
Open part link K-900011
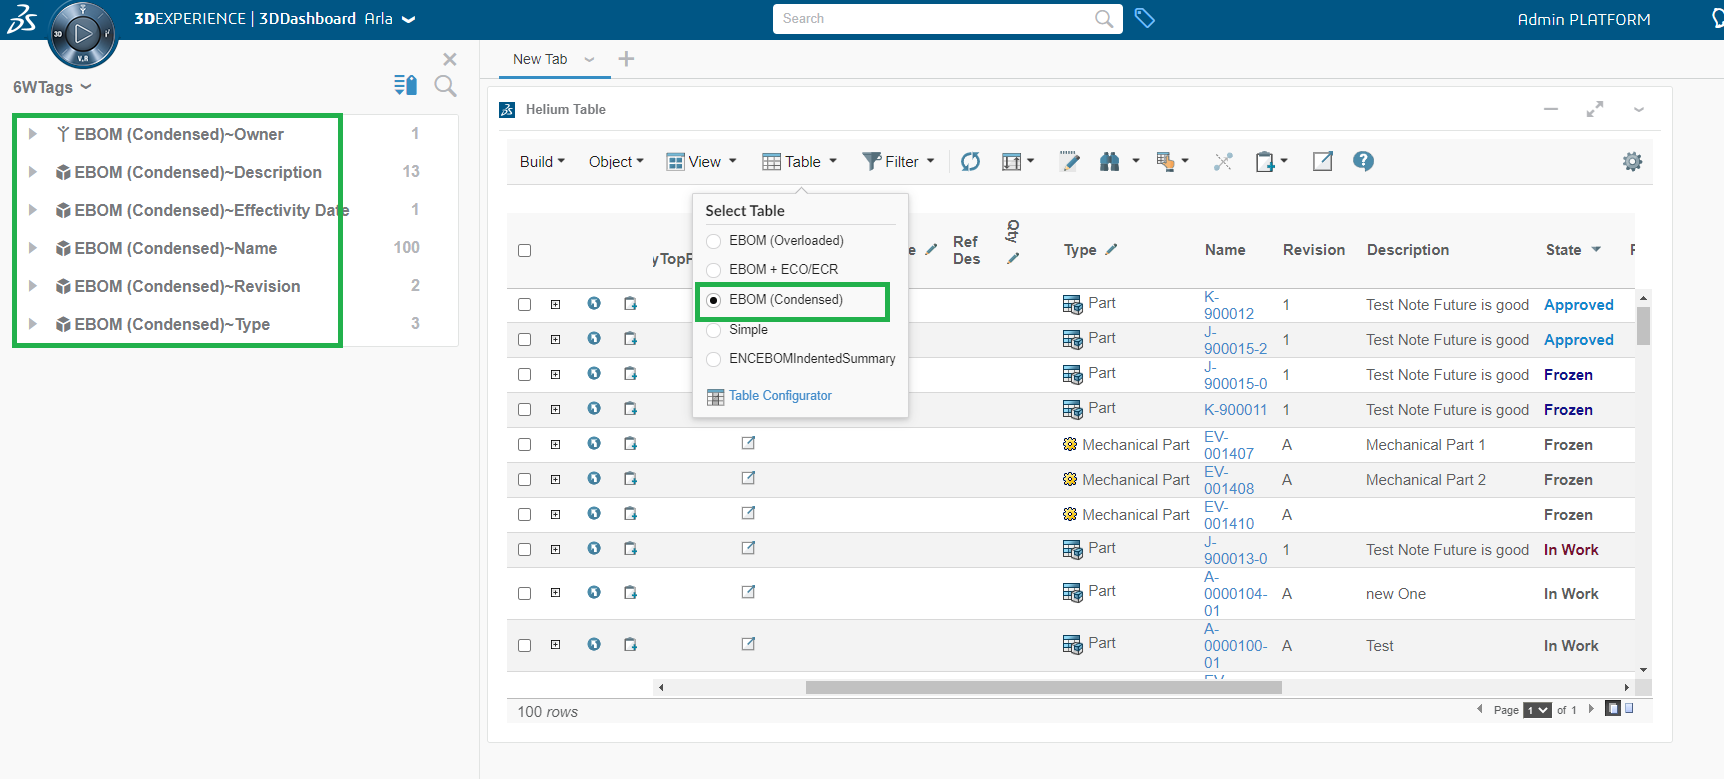click(x=1235, y=410)
